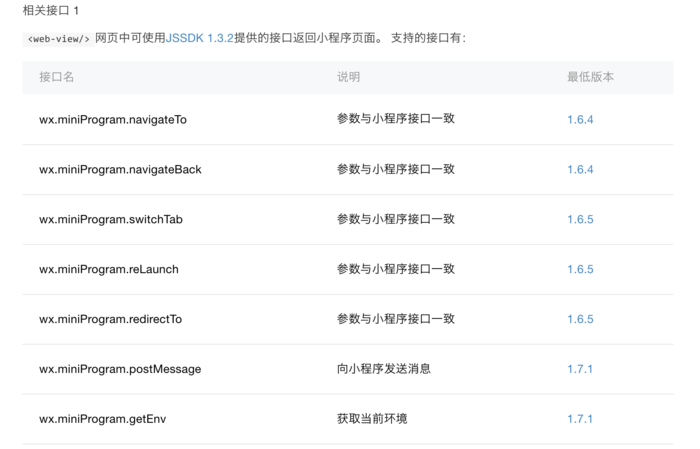The image size is (700, 449).
Task: Click the 接口名 column header
Action: (56, 77)
